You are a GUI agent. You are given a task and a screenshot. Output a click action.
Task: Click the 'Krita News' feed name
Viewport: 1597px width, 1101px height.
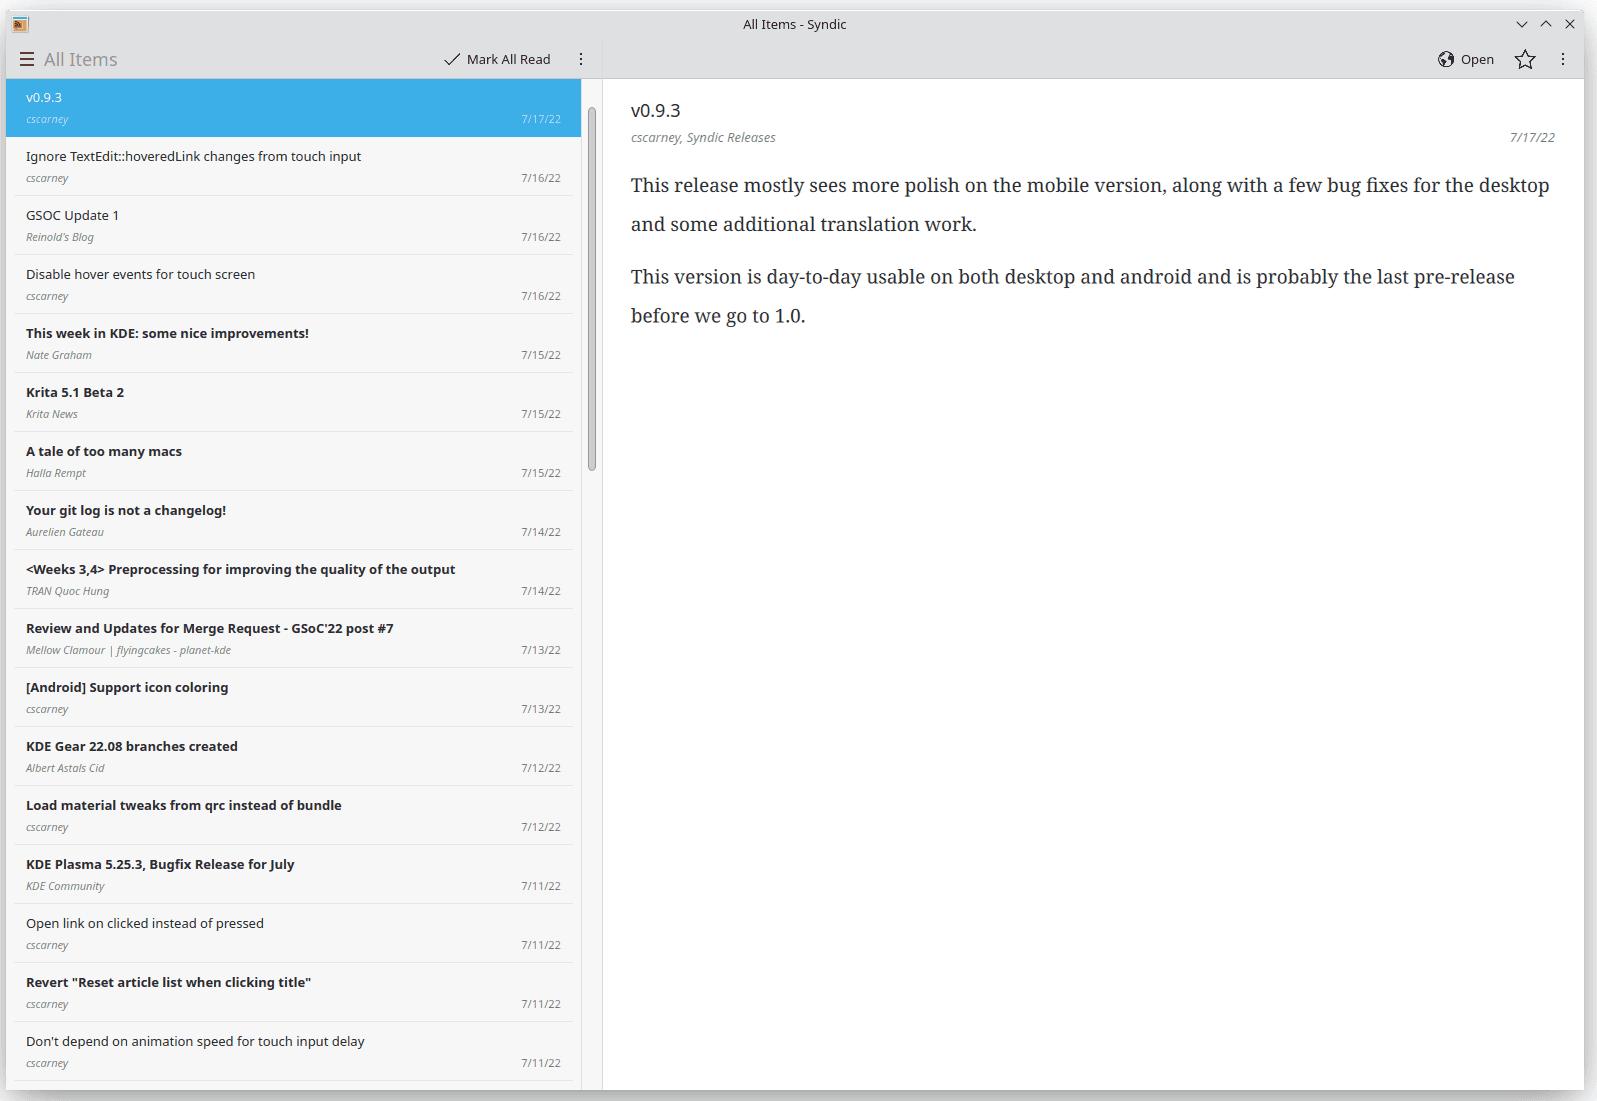(52, 415)
